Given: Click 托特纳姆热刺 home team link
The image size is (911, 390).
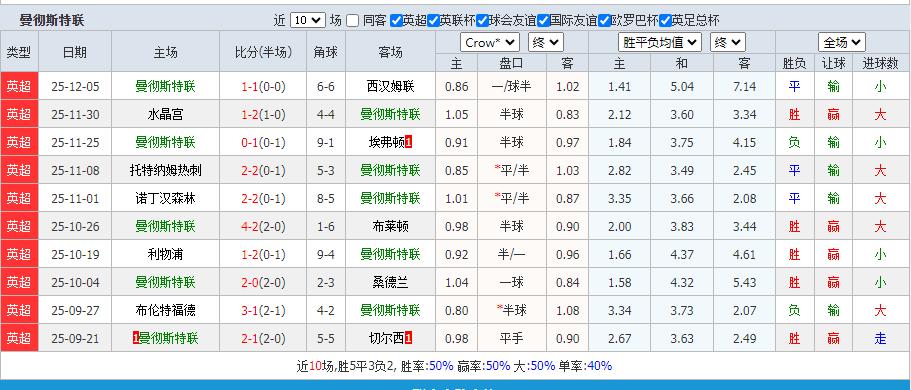Looking at the screenshot, I should (166, 170).
